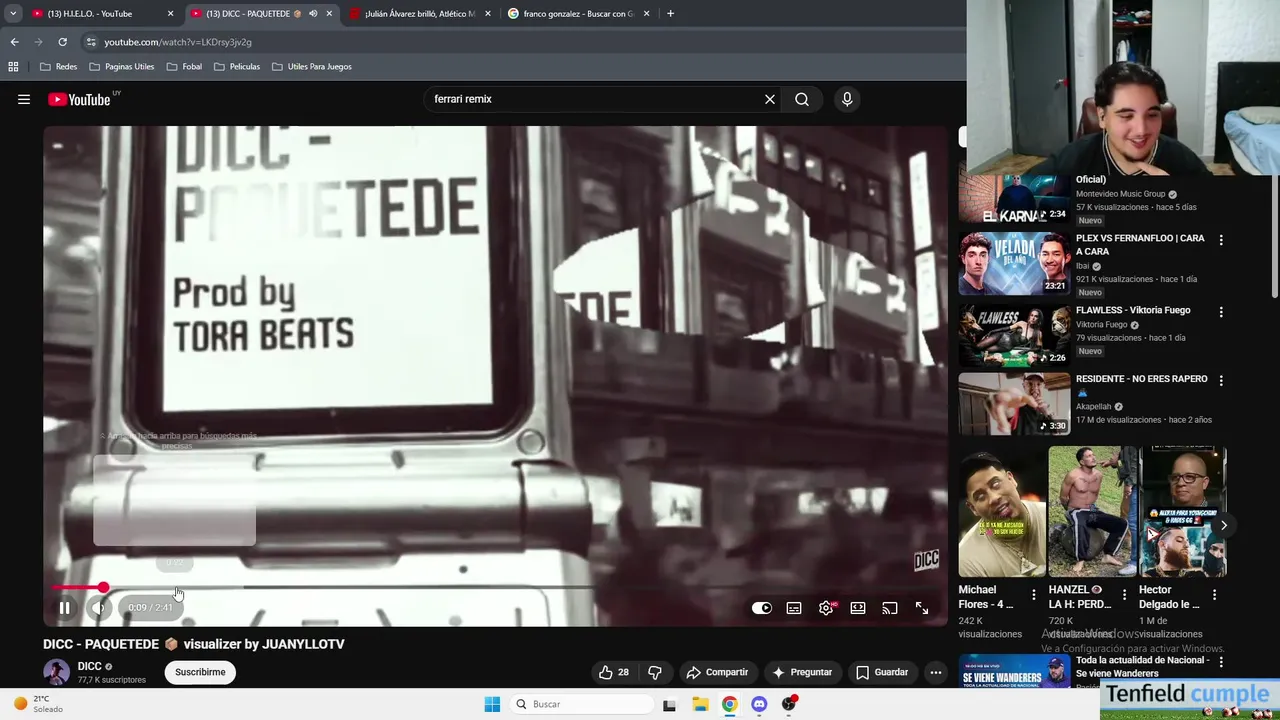
Task: Open the Windows Start menu
Action: pos(492,704)
